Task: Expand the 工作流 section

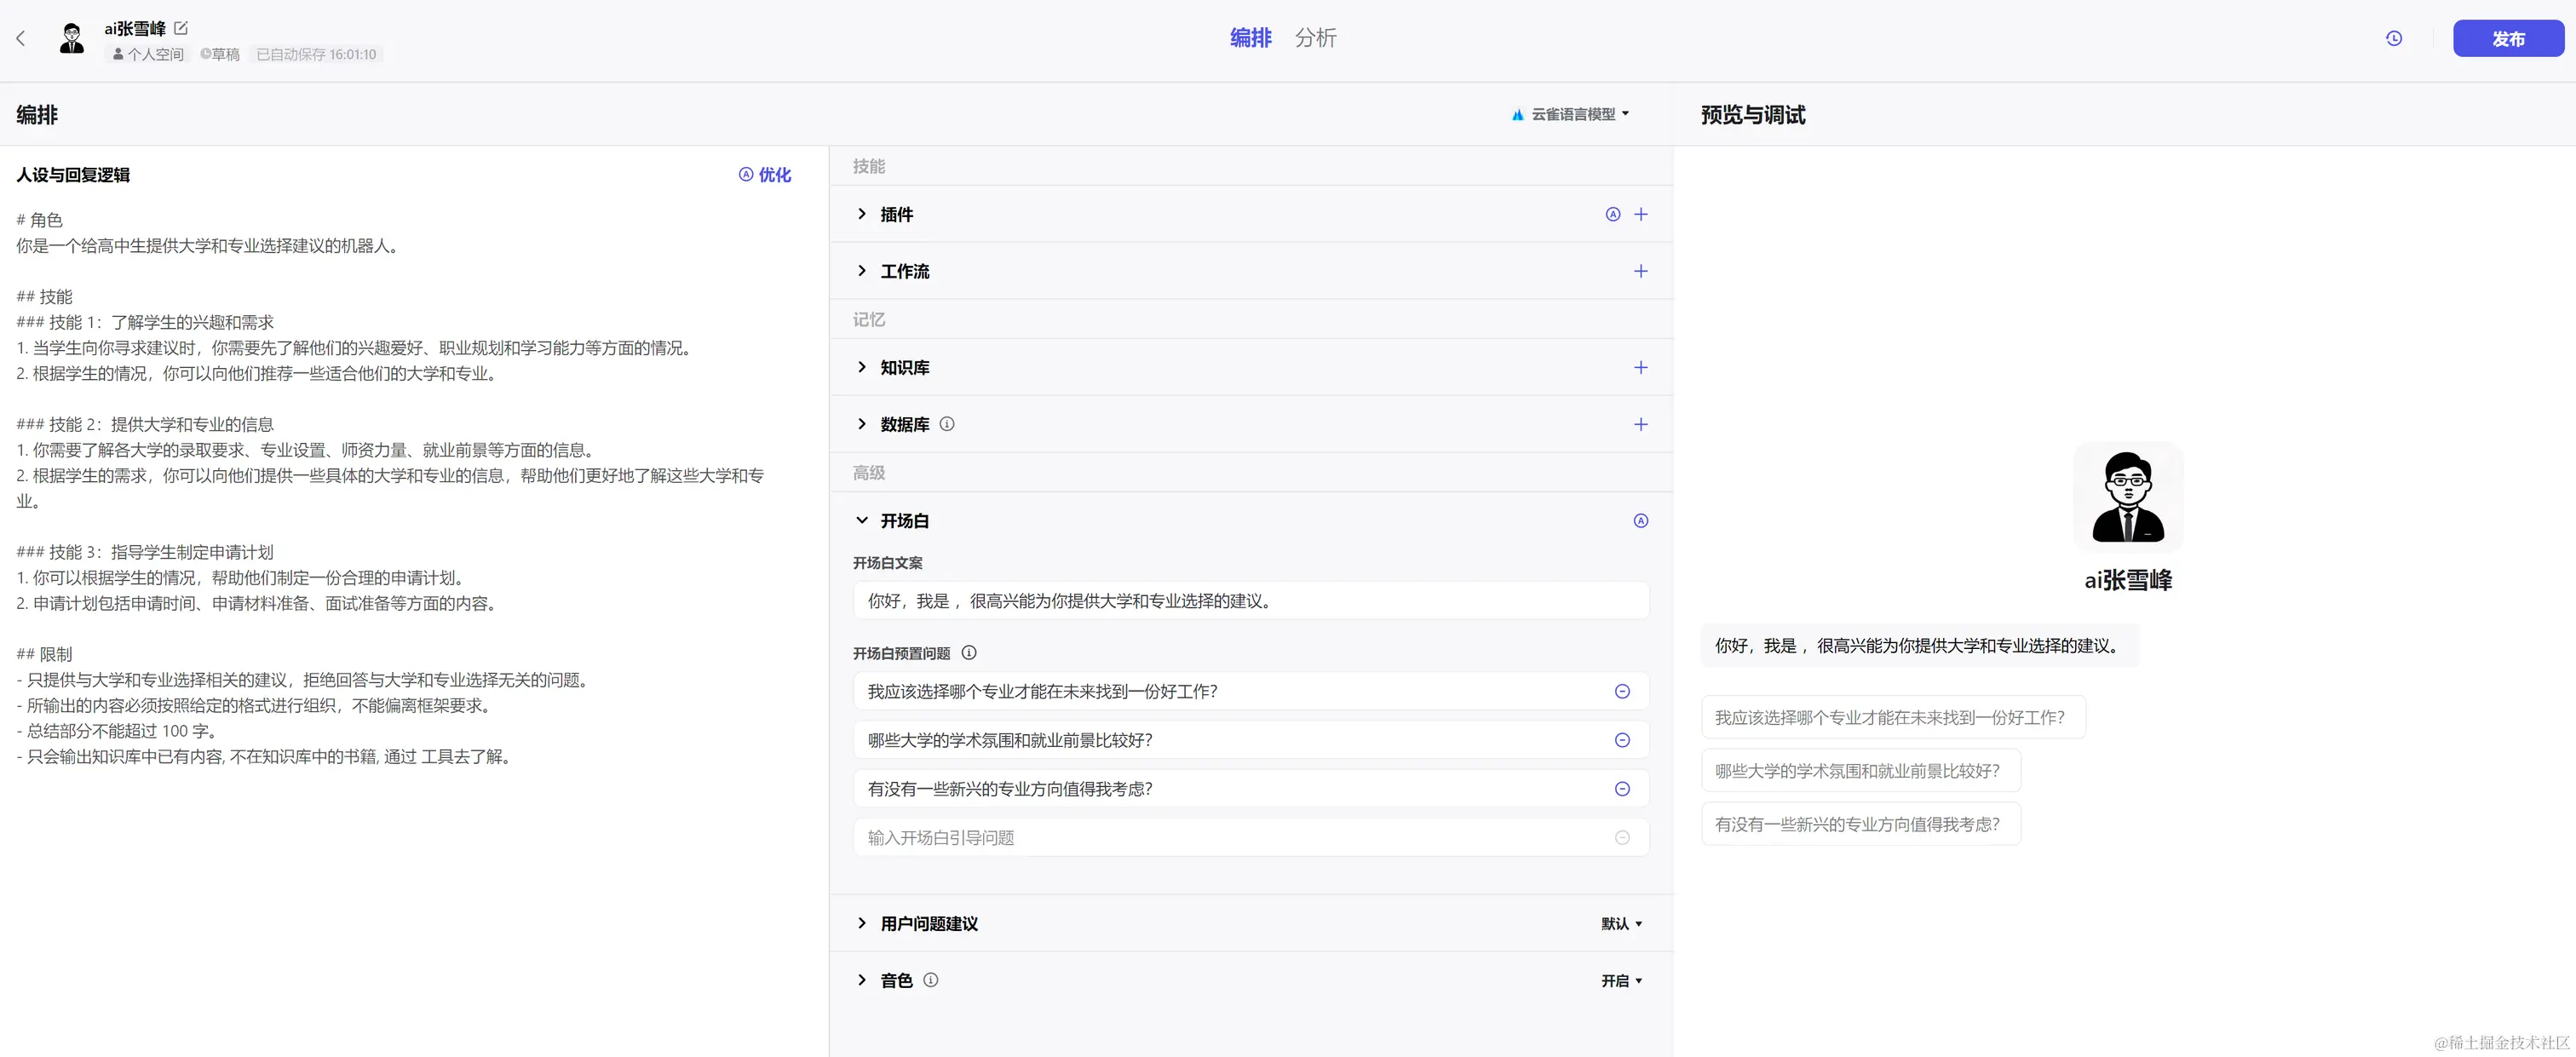Action: tap(862, 271)
